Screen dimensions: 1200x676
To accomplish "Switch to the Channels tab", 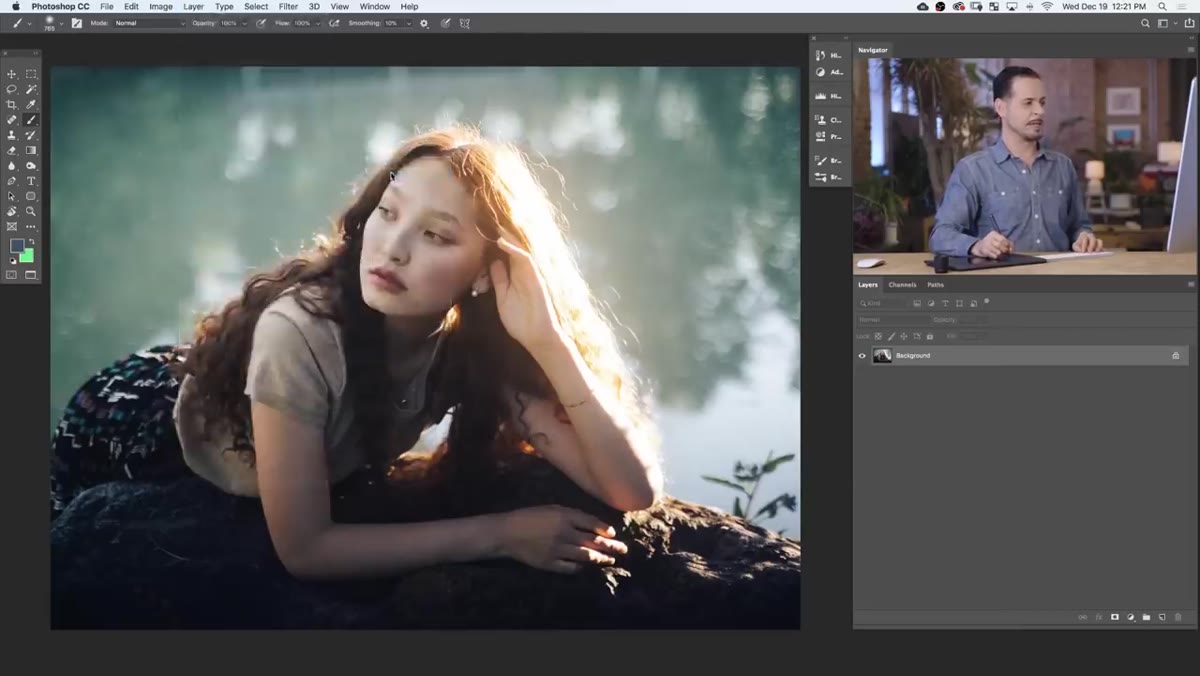I will click(x=902, y=285).
